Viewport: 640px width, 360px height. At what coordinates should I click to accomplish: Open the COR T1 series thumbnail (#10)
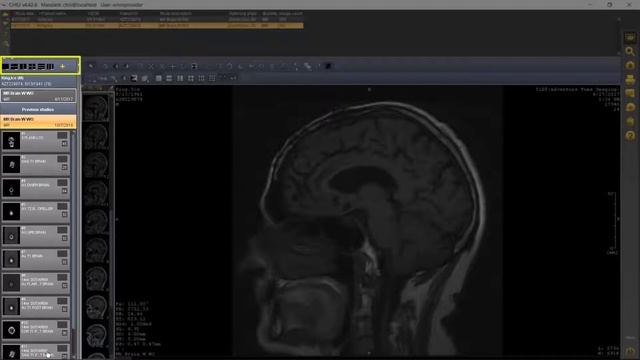pos(11,330)
